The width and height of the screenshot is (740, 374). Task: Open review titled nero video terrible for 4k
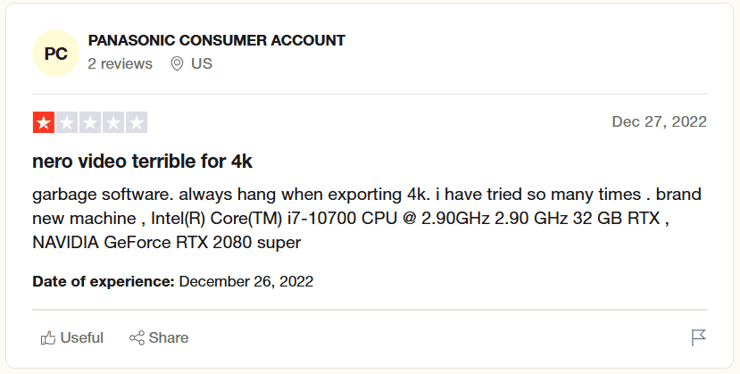(143, 162)
